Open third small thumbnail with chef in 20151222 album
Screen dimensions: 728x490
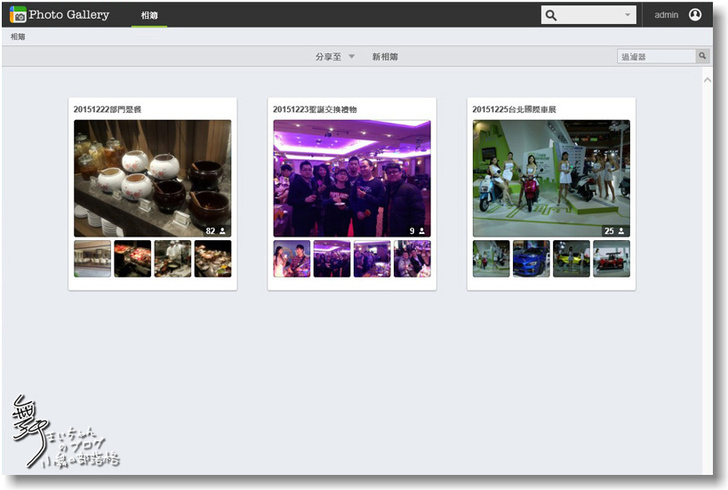172,259
